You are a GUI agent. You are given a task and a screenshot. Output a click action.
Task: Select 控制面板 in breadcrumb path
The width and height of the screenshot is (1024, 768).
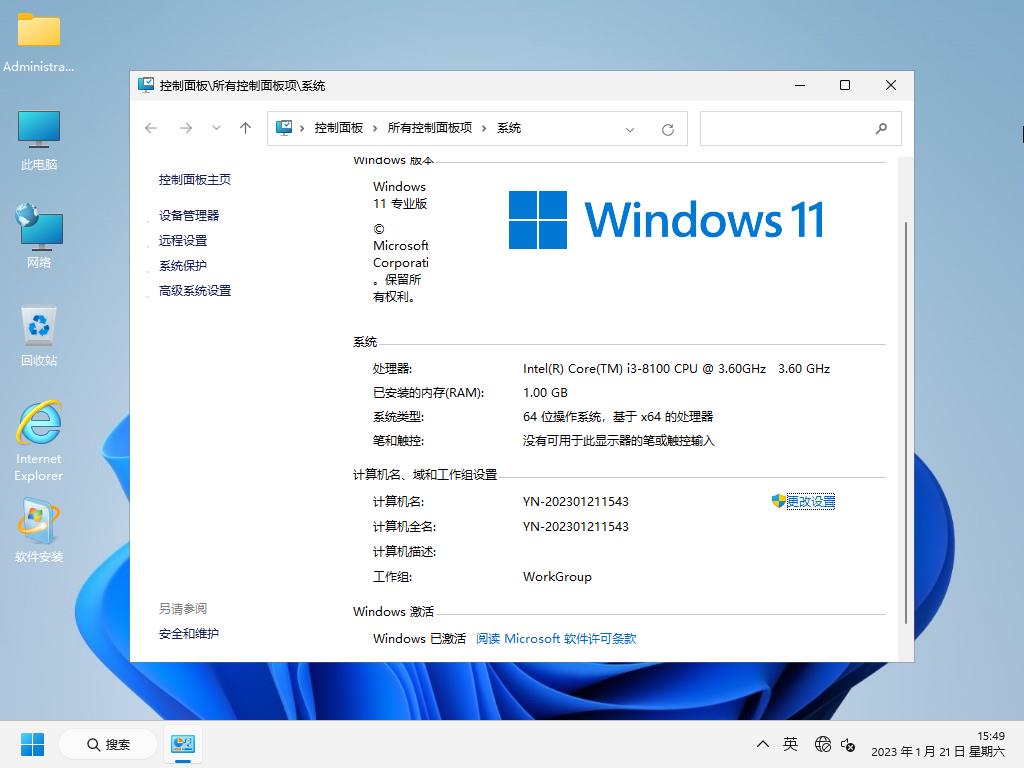[338, 128]
